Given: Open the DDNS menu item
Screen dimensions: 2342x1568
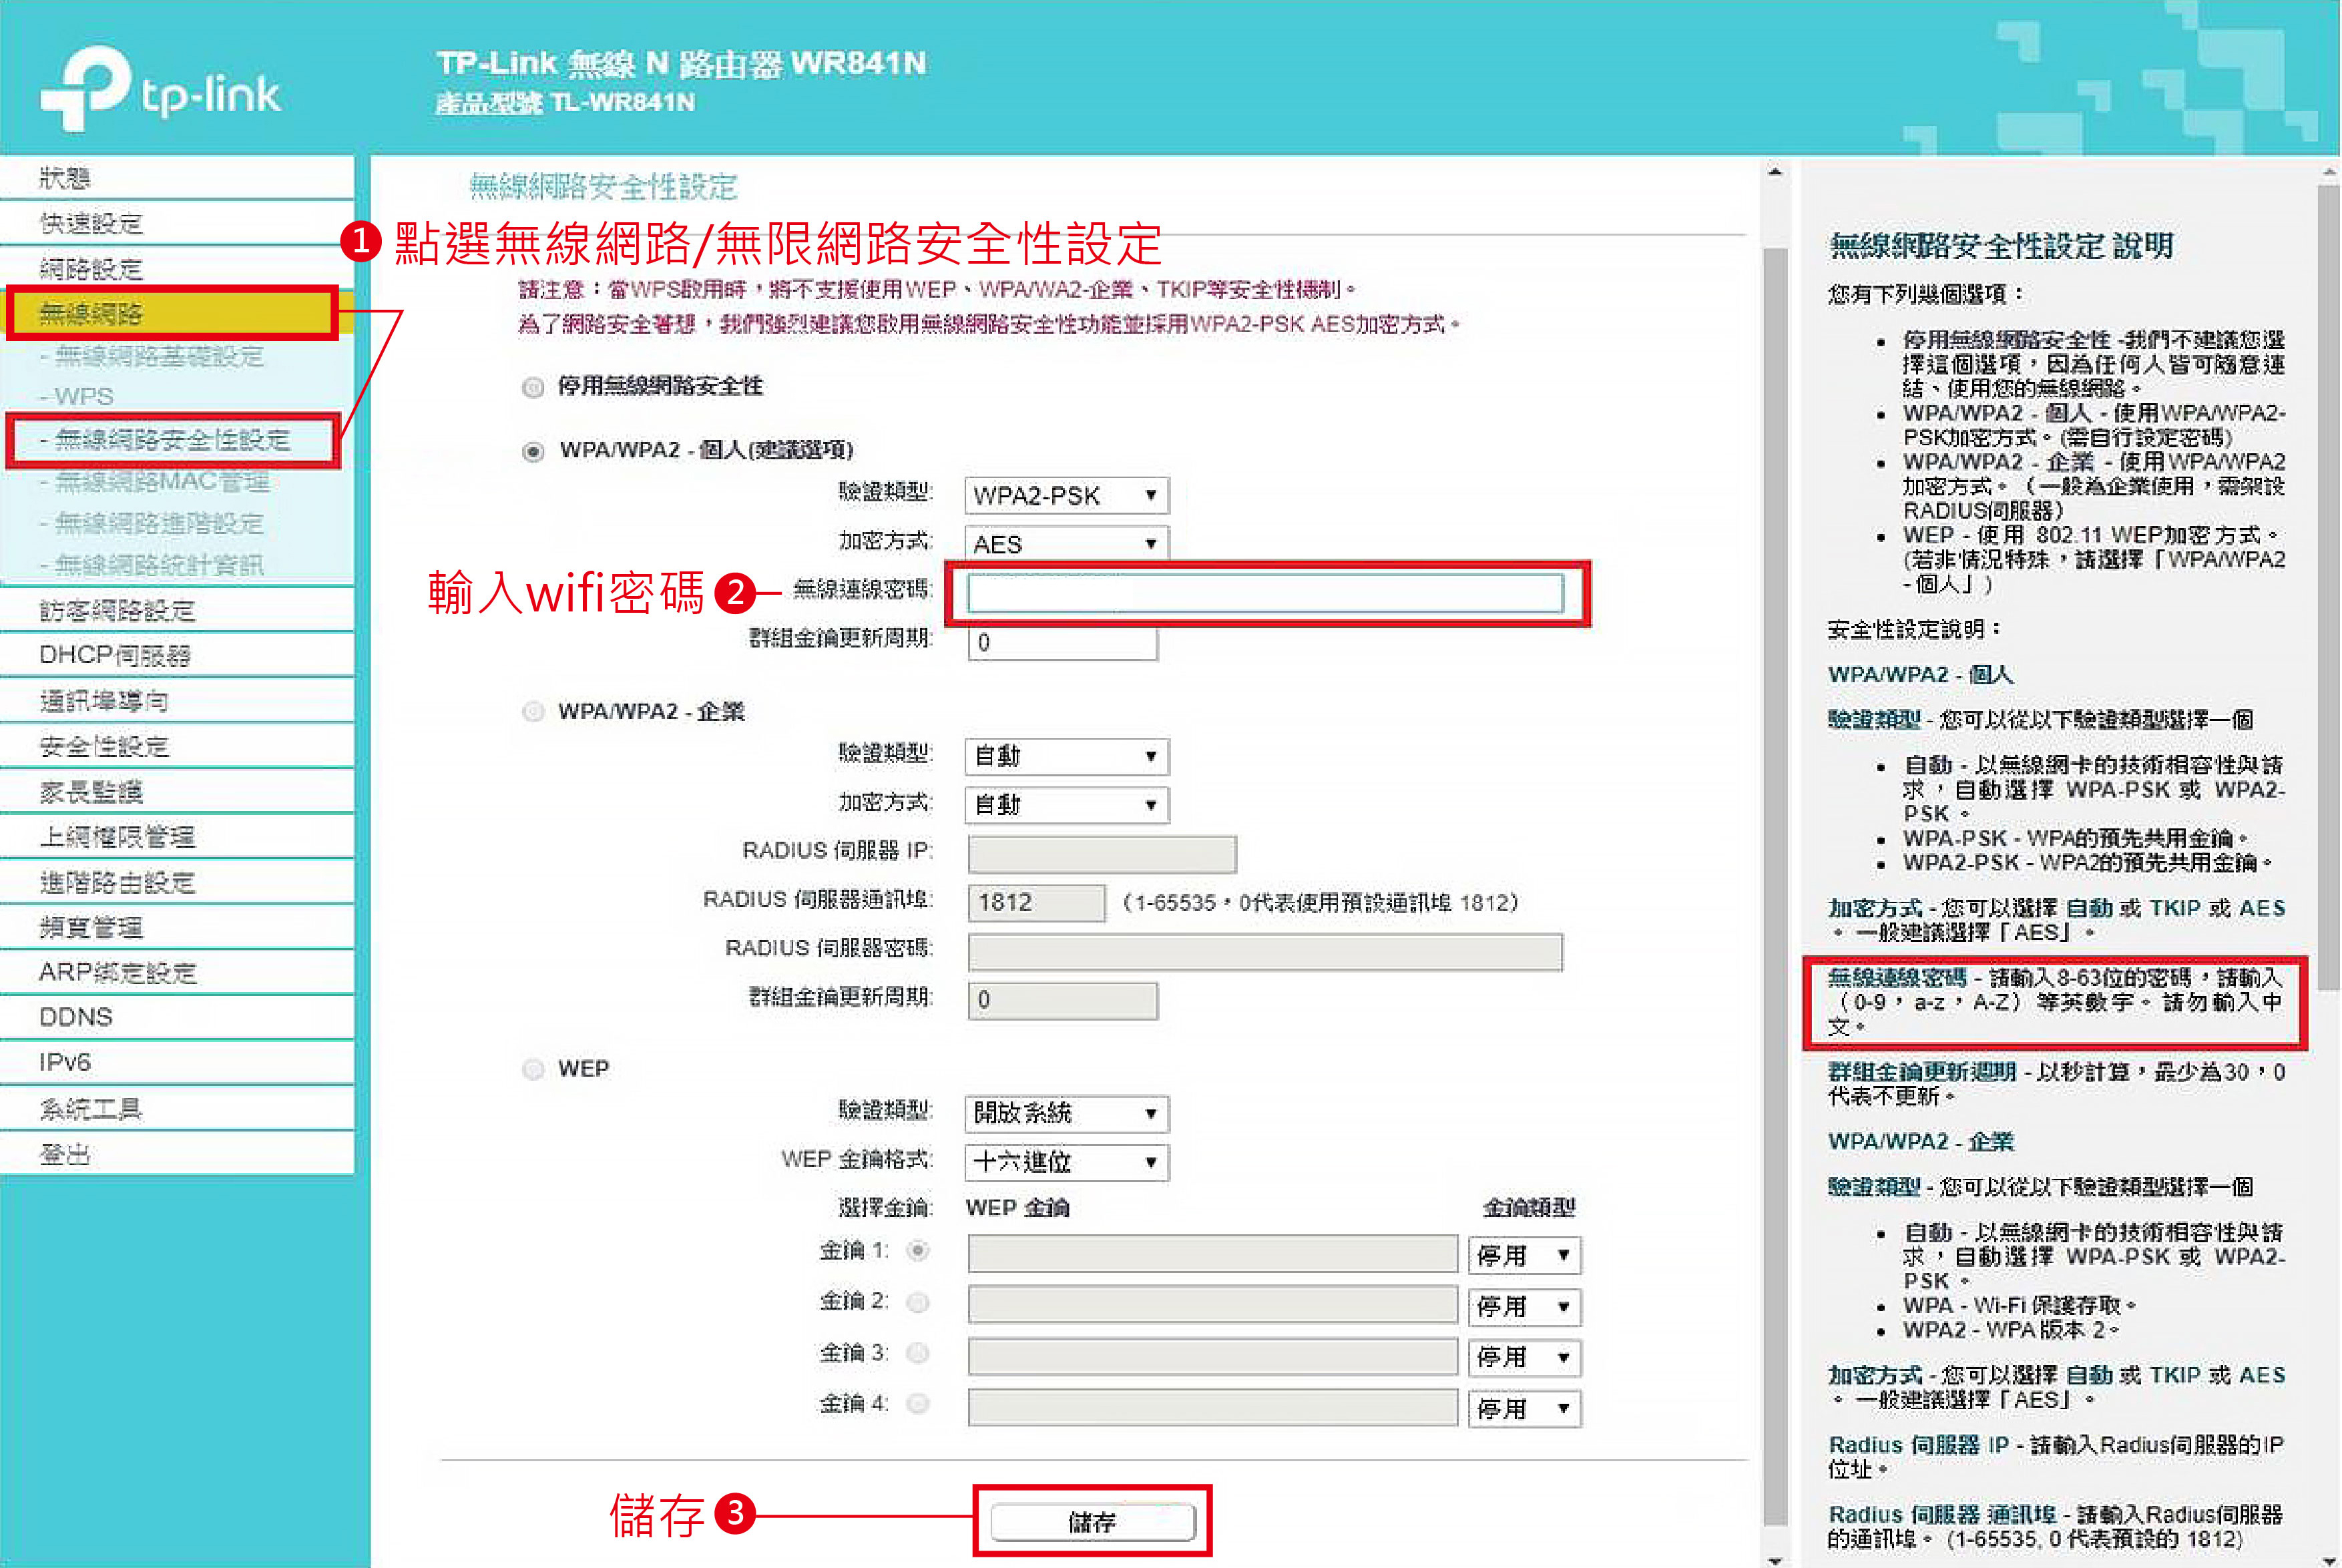Looking at the screenshot, I should point(177,1017).
